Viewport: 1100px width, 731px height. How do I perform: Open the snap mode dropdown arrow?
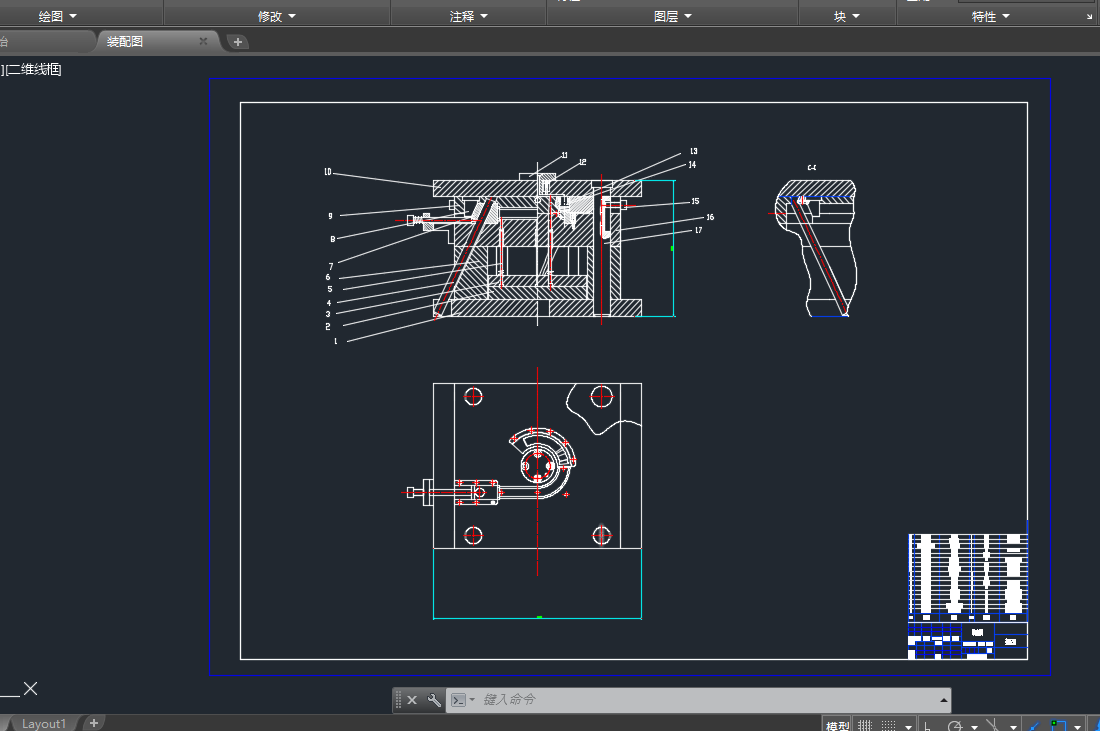click(x=908, y=726)
